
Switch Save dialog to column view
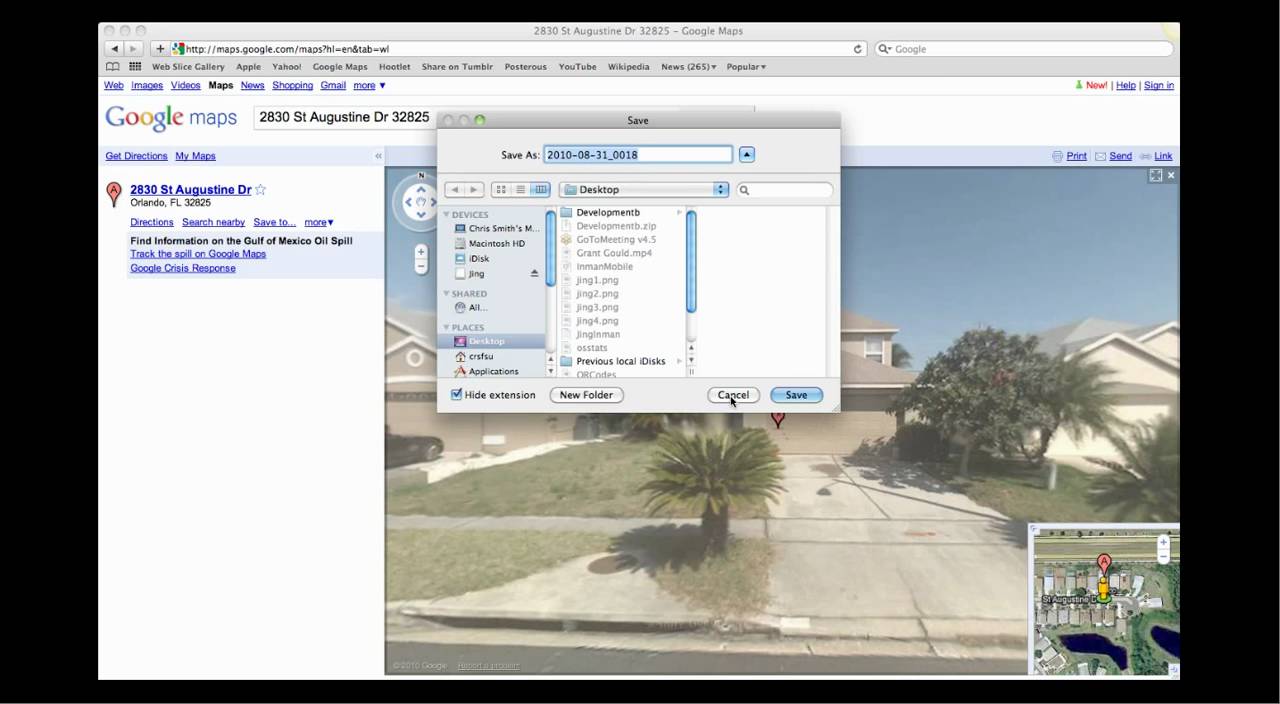pyautogui.click(x=540, y=189)
